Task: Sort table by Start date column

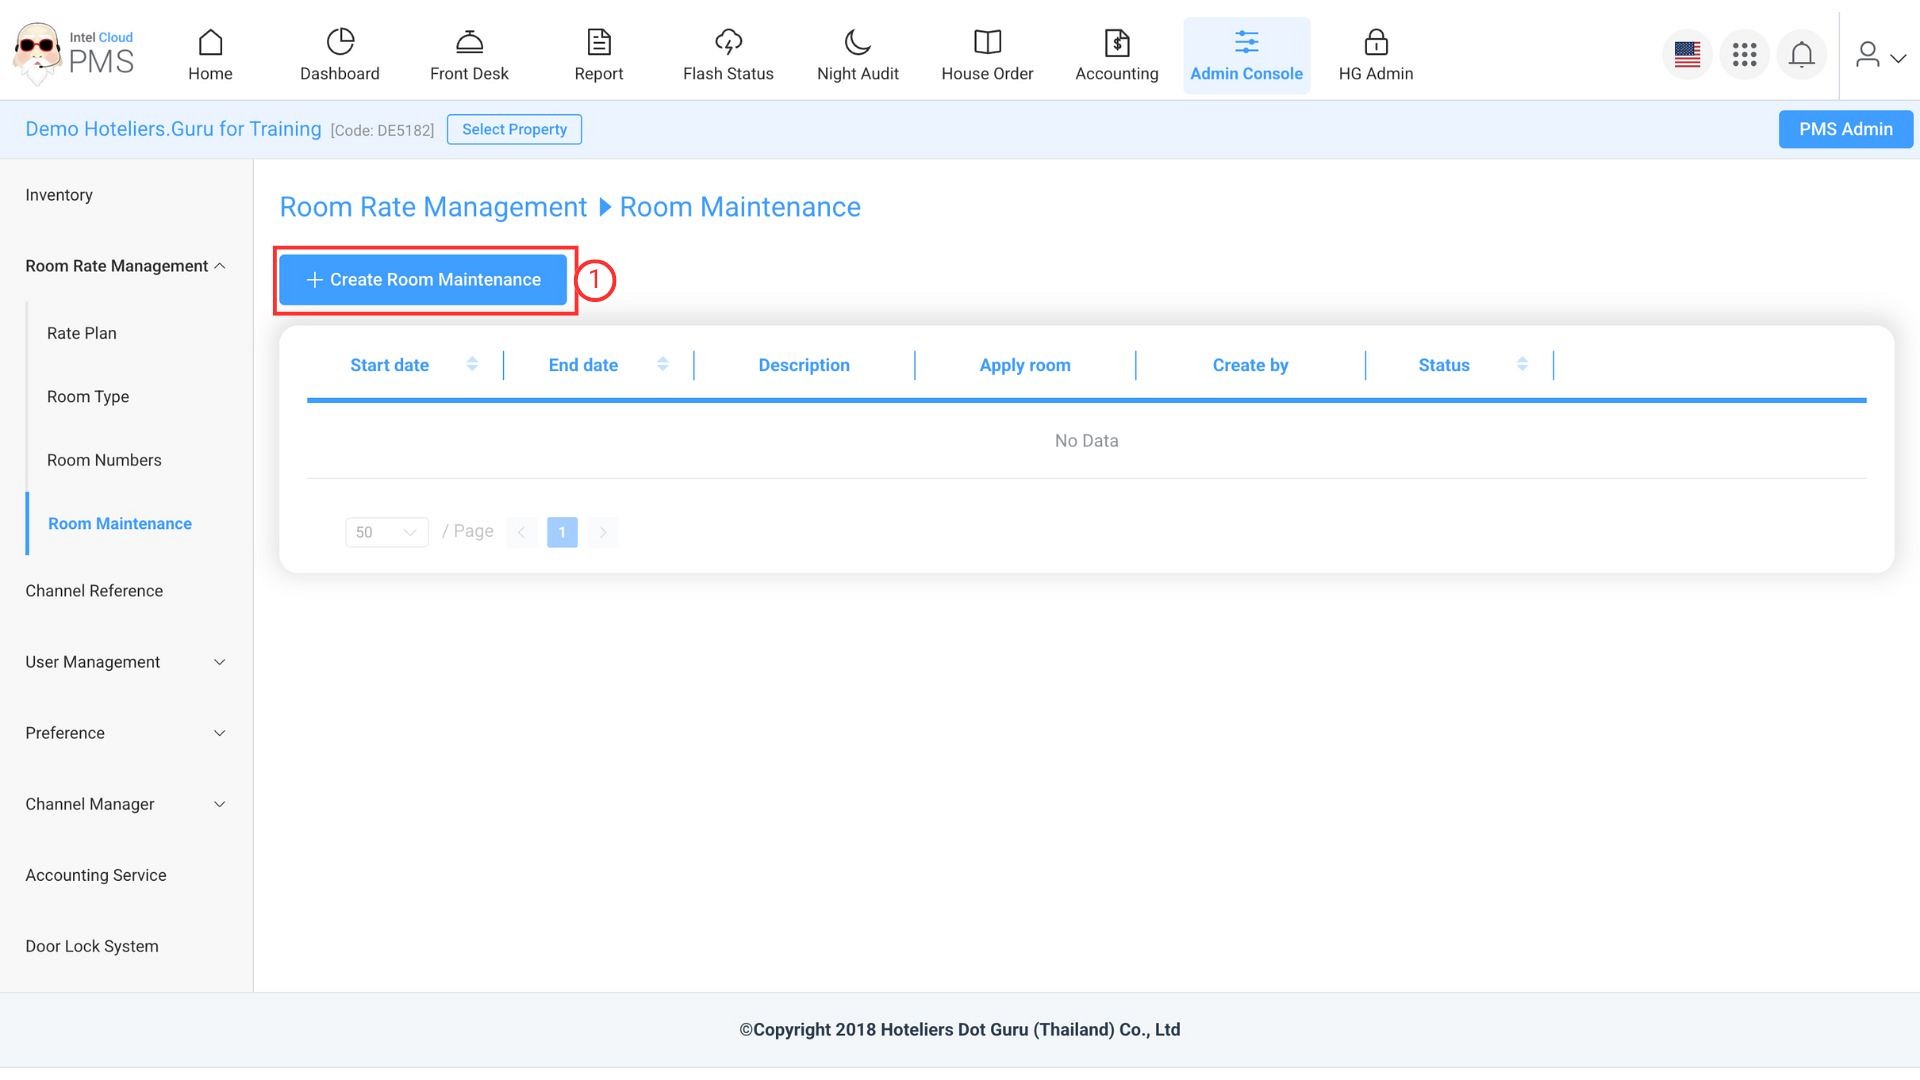Action: pos(472,364)
